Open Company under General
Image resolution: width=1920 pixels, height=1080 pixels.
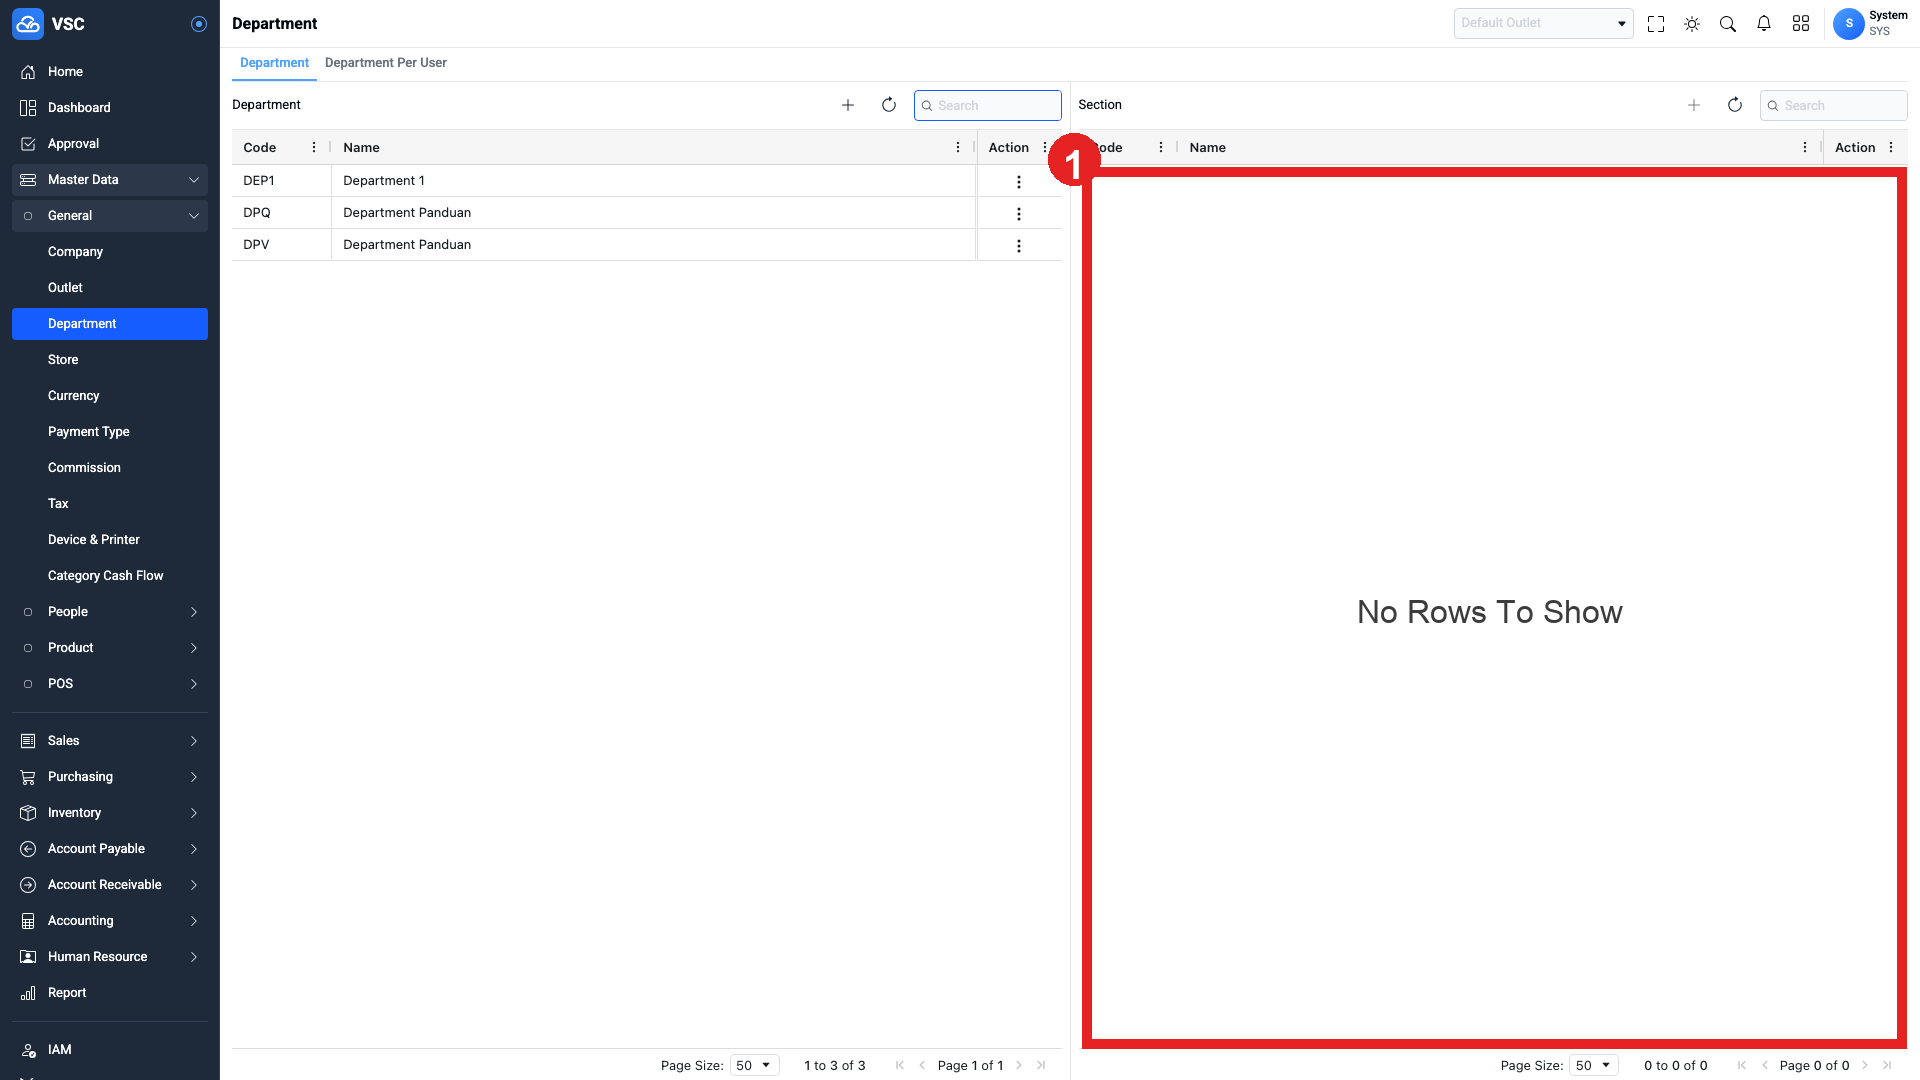click(x=110, y=252)
